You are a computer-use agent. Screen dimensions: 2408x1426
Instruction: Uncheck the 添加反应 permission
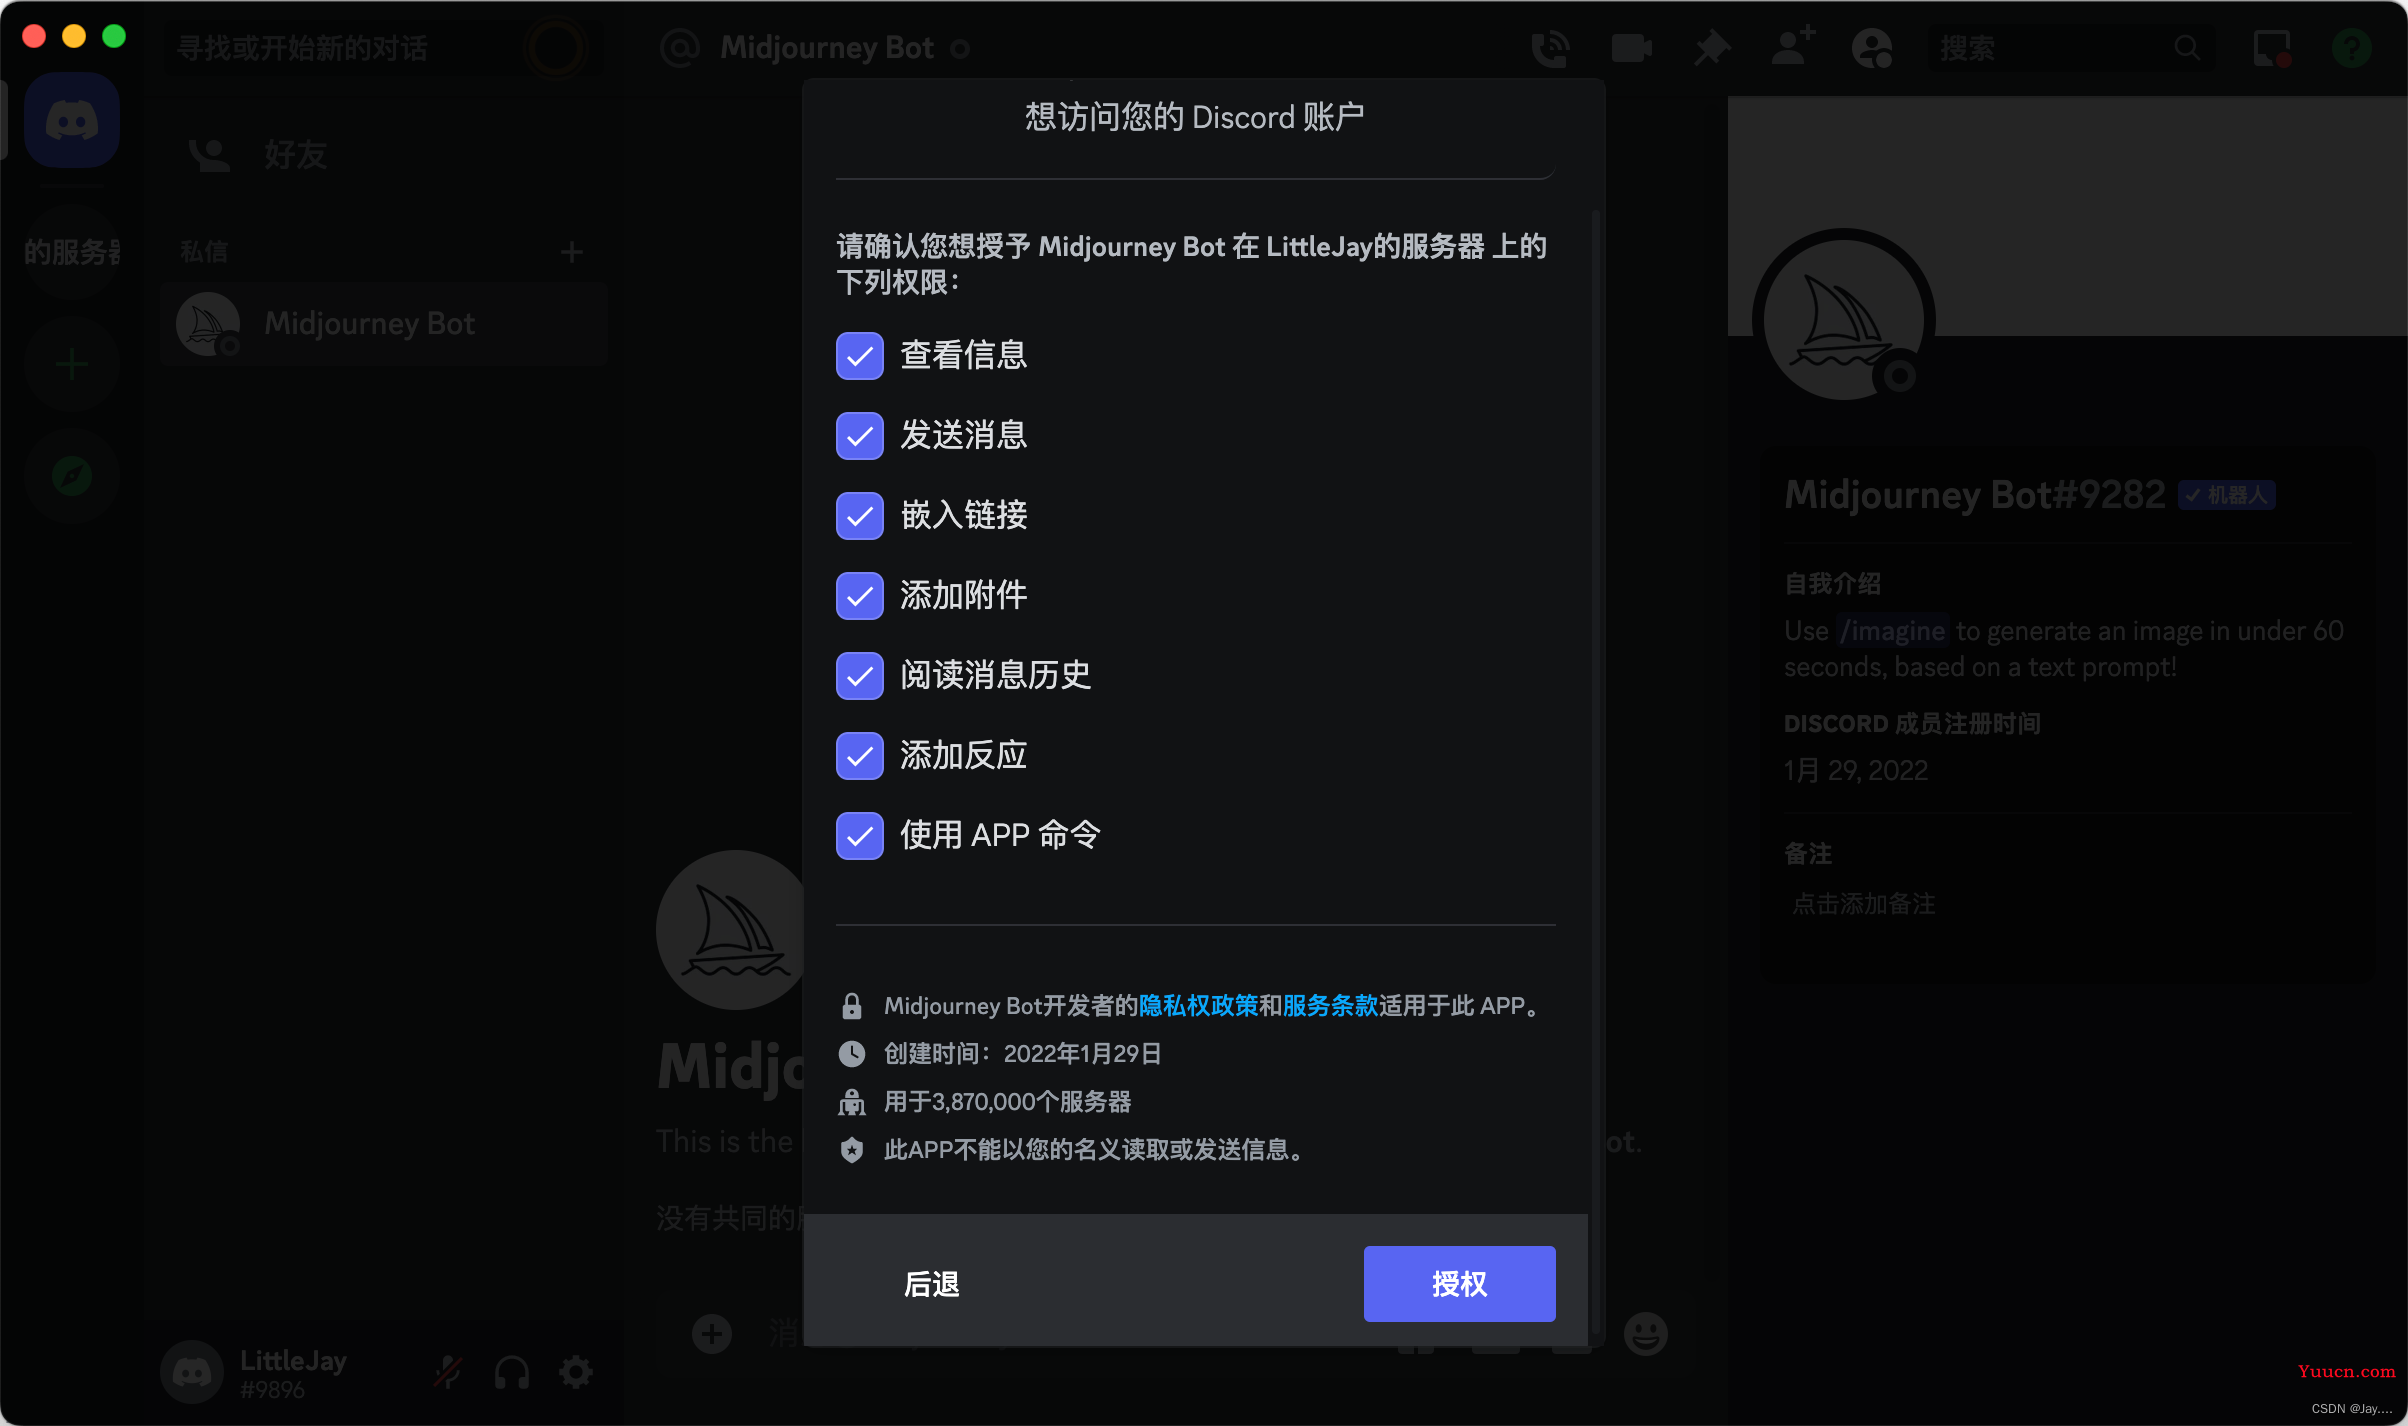(860, 756)
